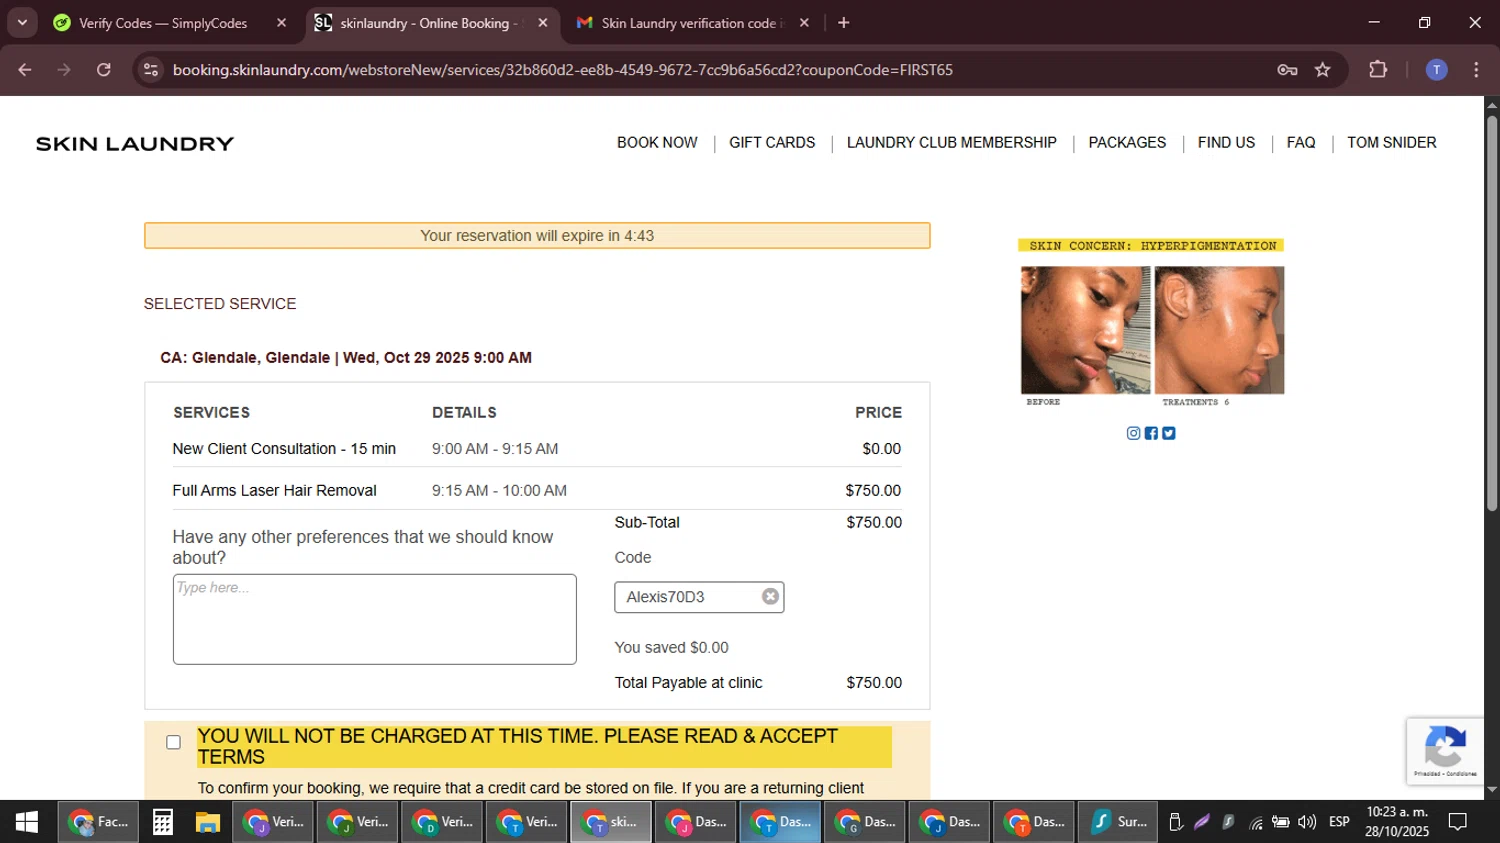Open the FIND US menu item
Screen dimensions: 1500x843
[x=1226, y=143]
